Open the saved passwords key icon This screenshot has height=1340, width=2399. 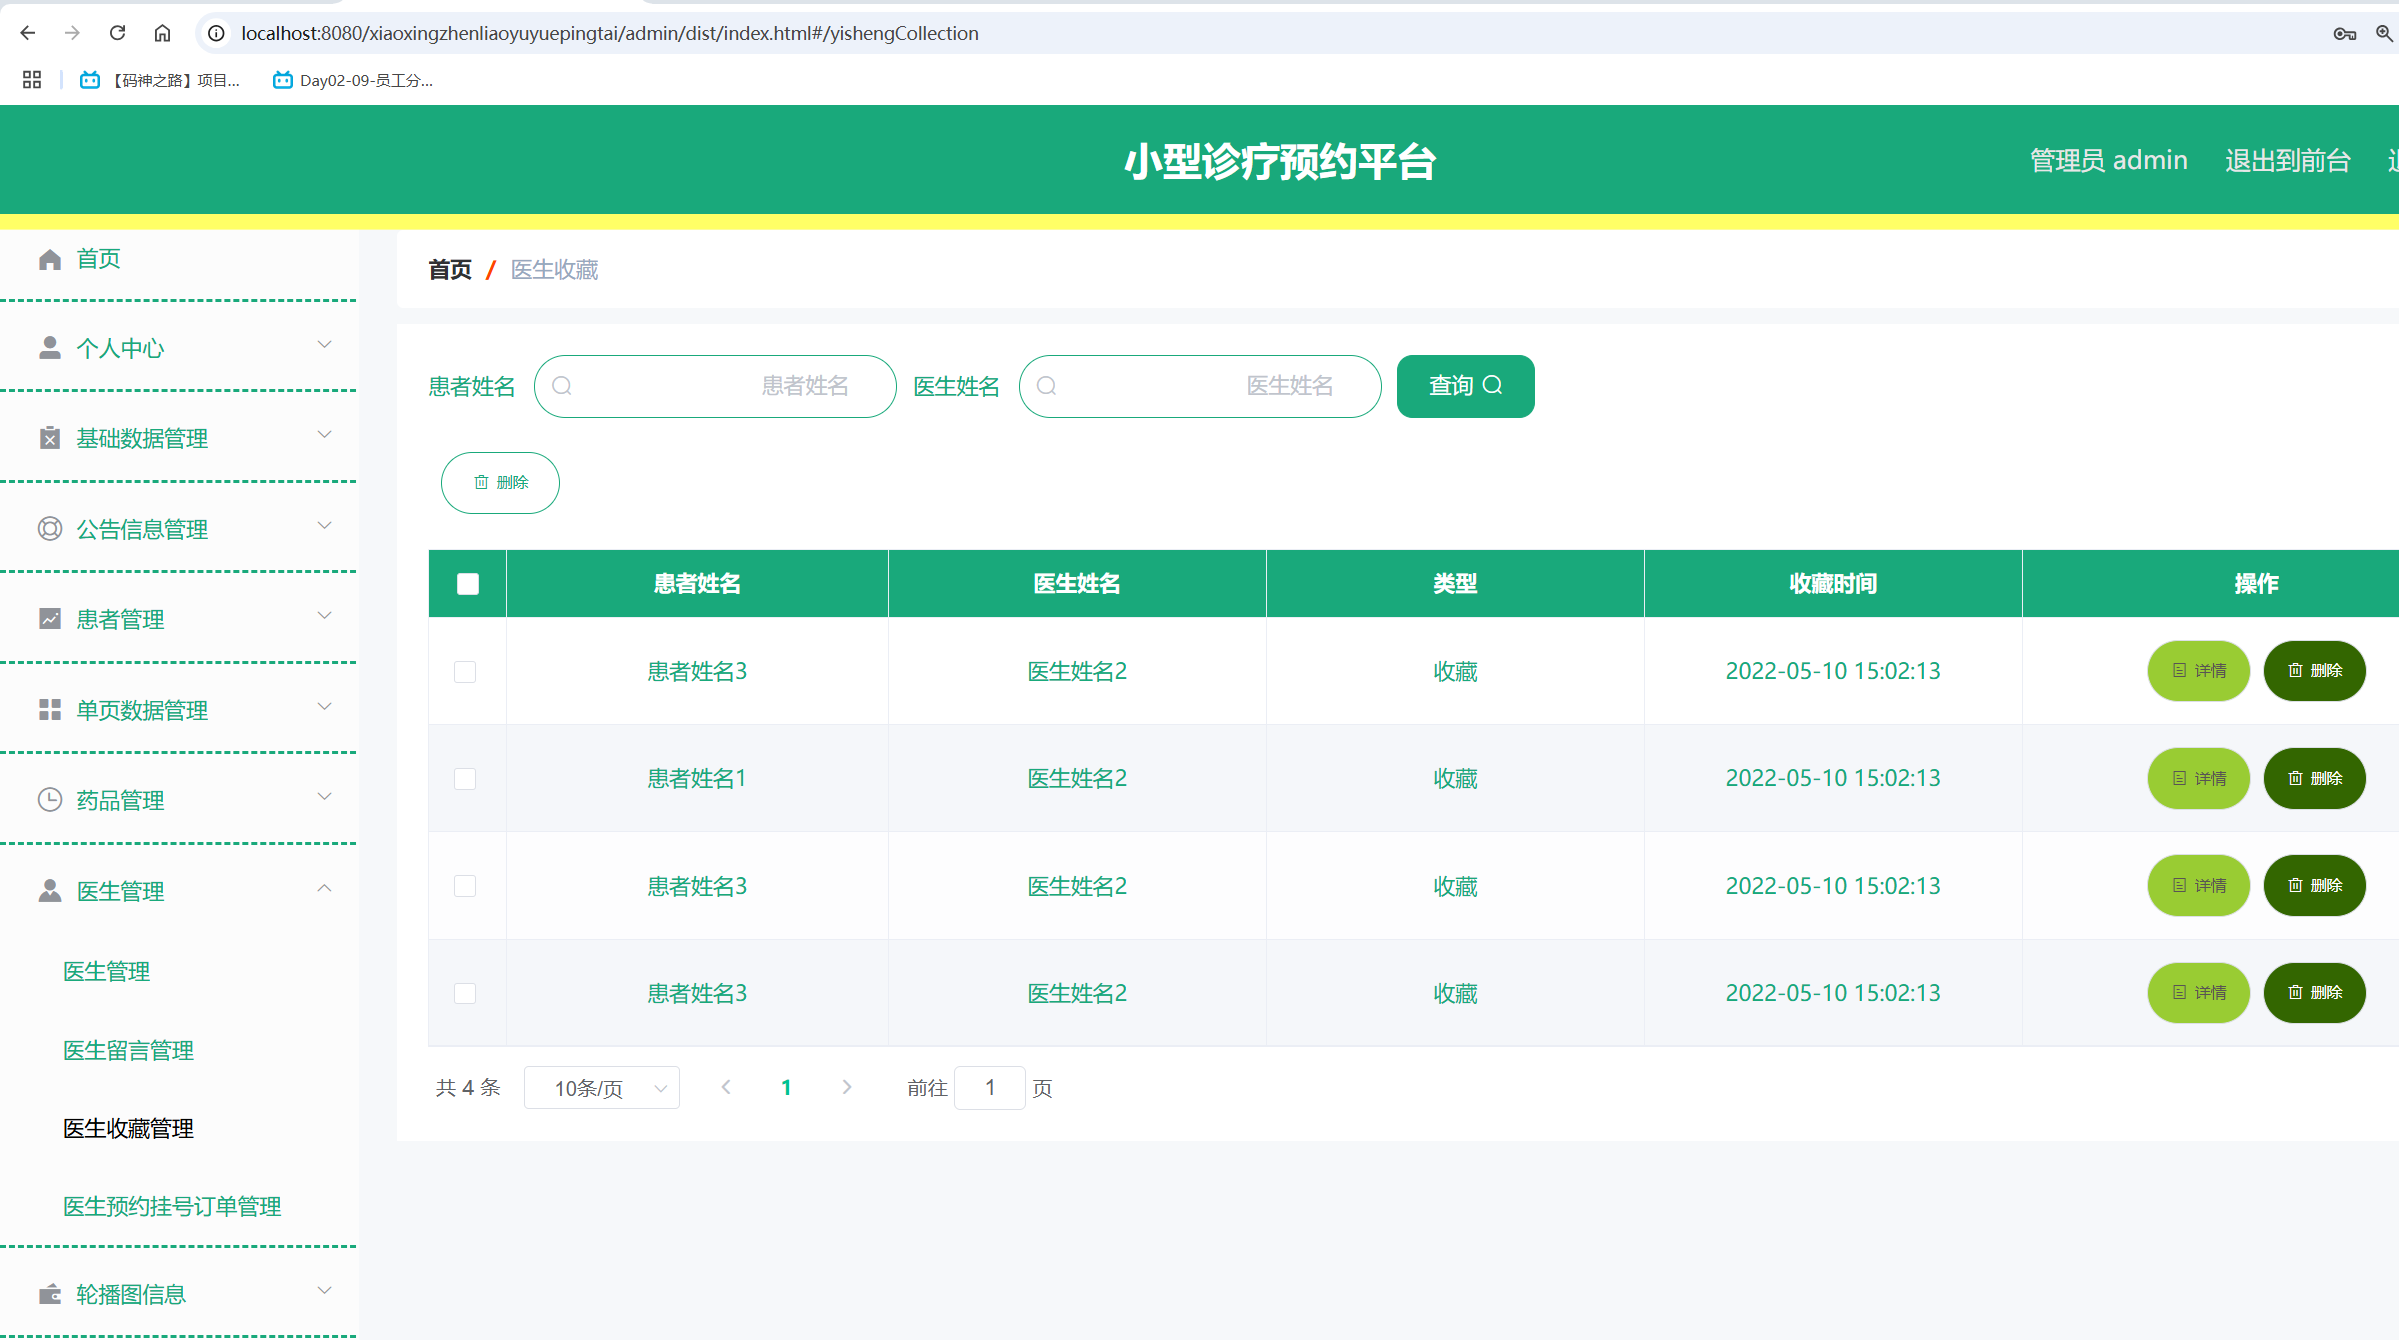point(2344,33)
